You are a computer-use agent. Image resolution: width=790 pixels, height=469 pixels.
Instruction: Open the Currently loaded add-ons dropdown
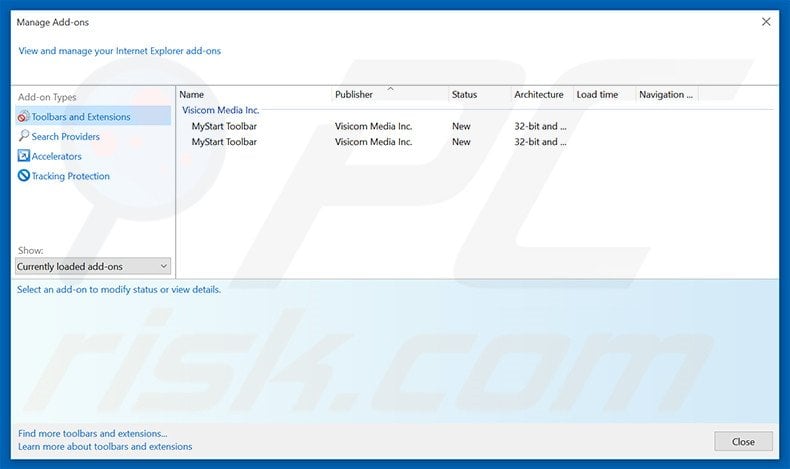pyautogui.click(x=93, y=266)
